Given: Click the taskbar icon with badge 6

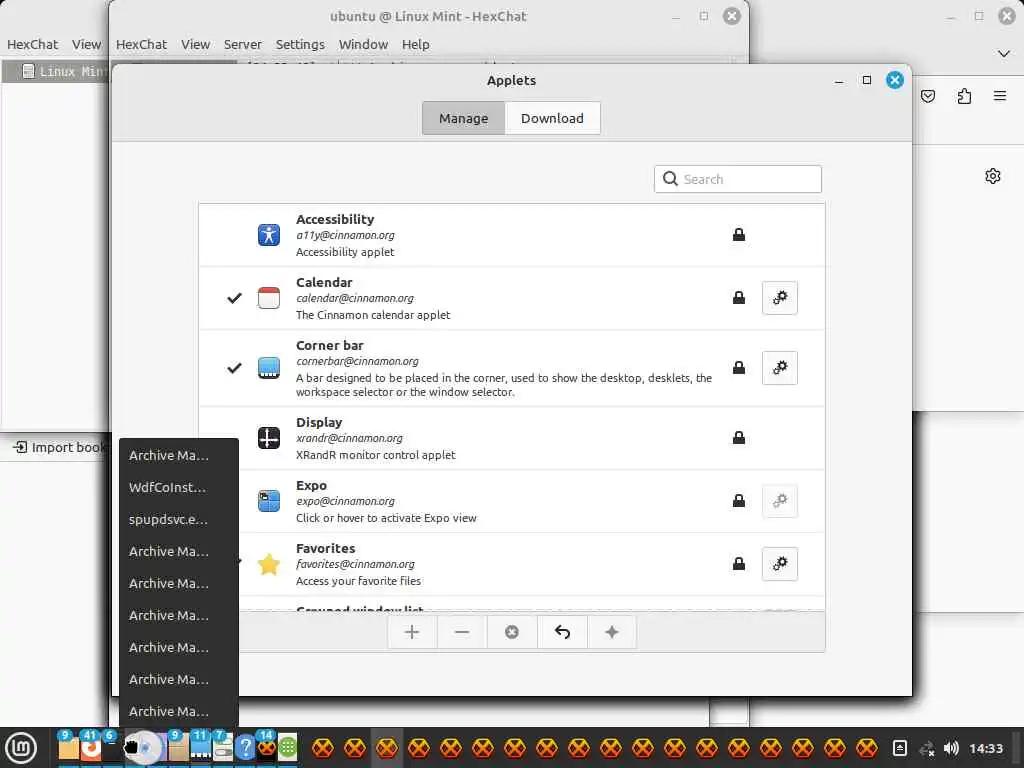Looking at the screenshot, I should [x=111, y=746].
